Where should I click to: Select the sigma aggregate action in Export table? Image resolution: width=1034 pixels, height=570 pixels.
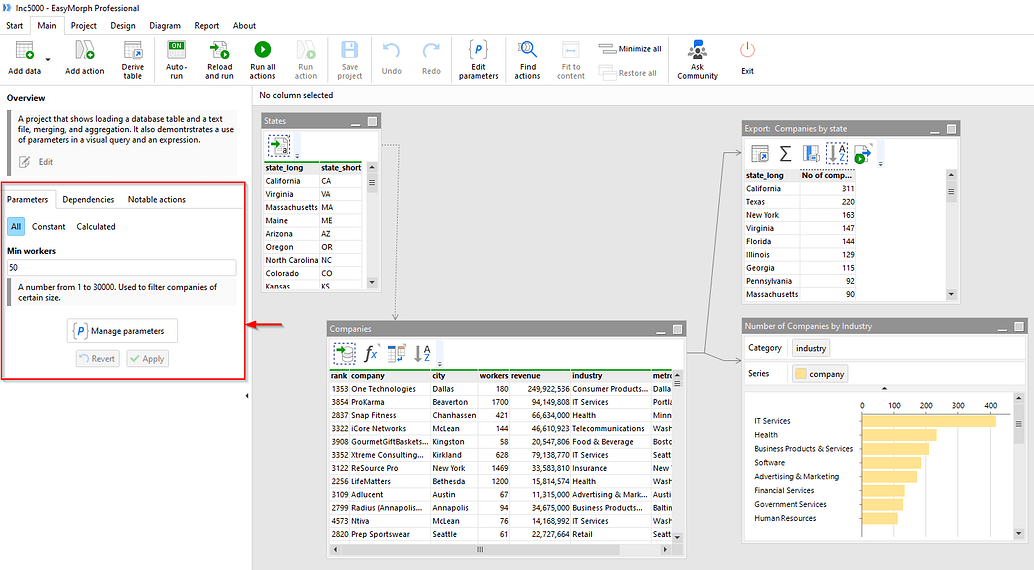click(785, 153)
